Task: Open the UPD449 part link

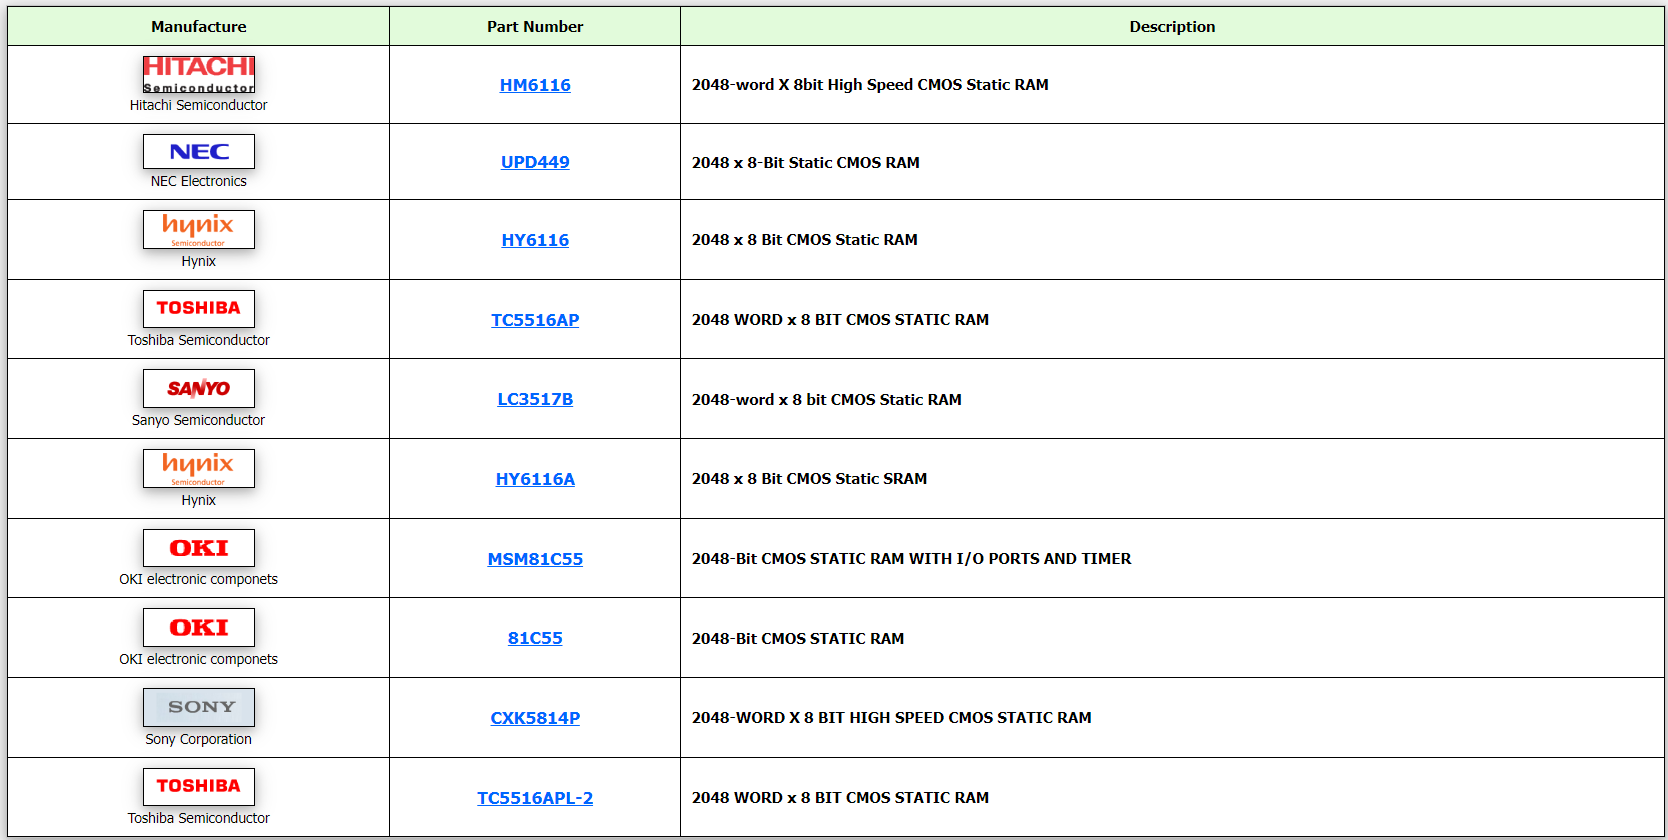Action: [535, 162]
